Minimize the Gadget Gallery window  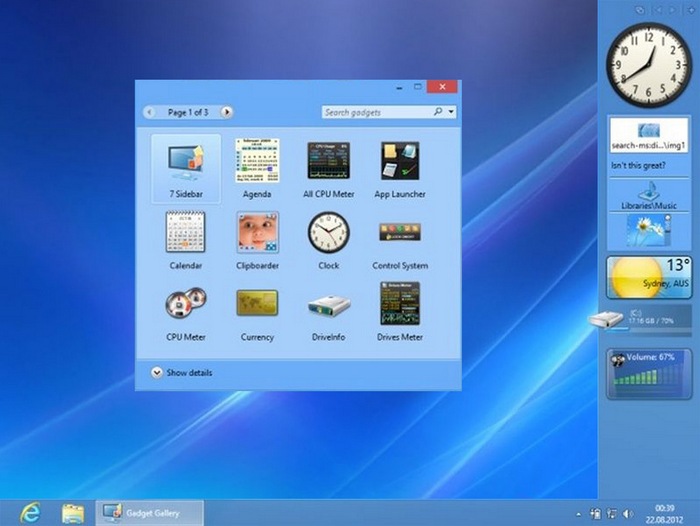pyautogui.click(x=399, y=88)
